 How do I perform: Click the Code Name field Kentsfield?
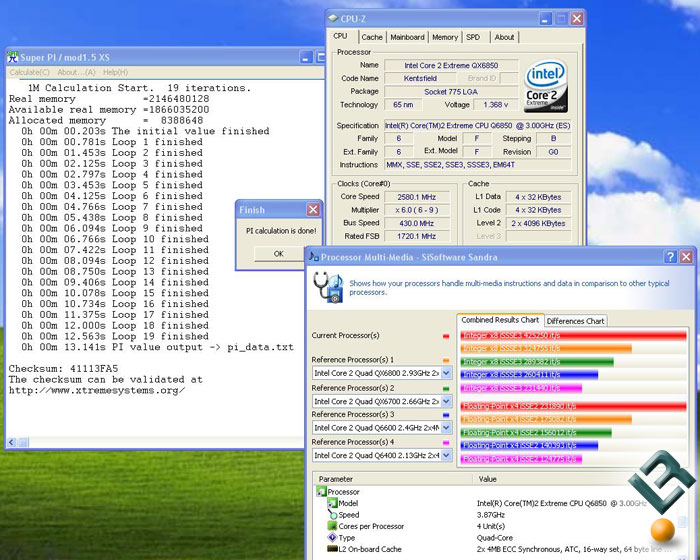point(420,78)
